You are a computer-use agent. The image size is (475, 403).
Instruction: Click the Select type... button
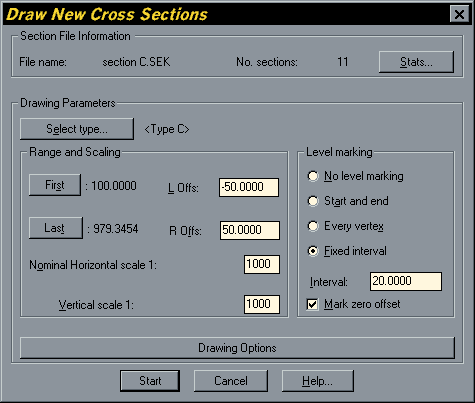[77, 129]
